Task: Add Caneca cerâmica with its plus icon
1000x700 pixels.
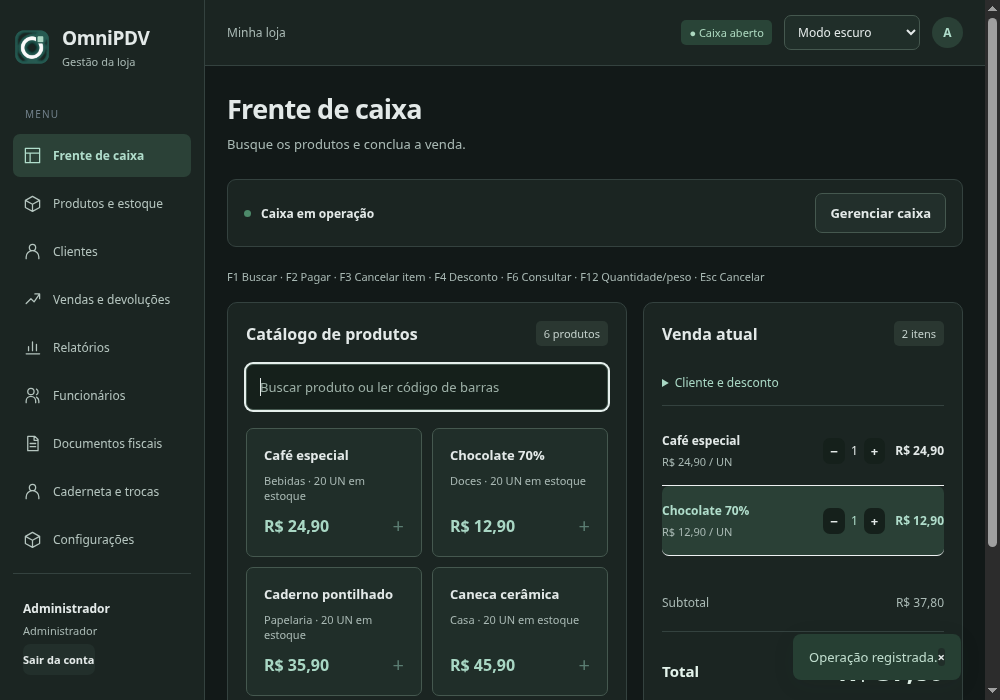Action: pos(584,665)
